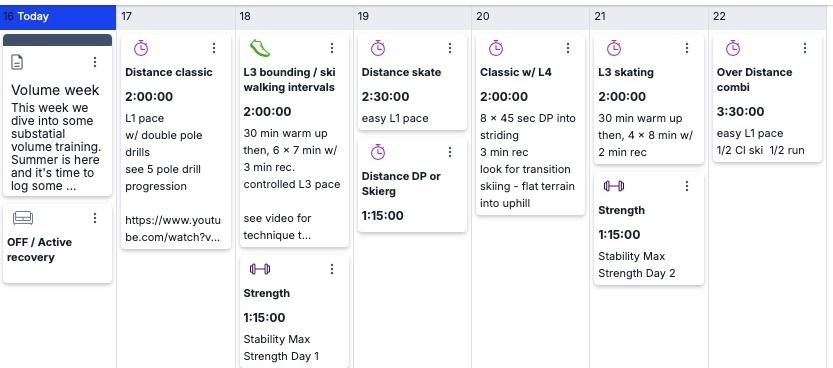Click the couch icon on OFF / Active recovery
Screen dimensions: 833x368
(23, 218)
